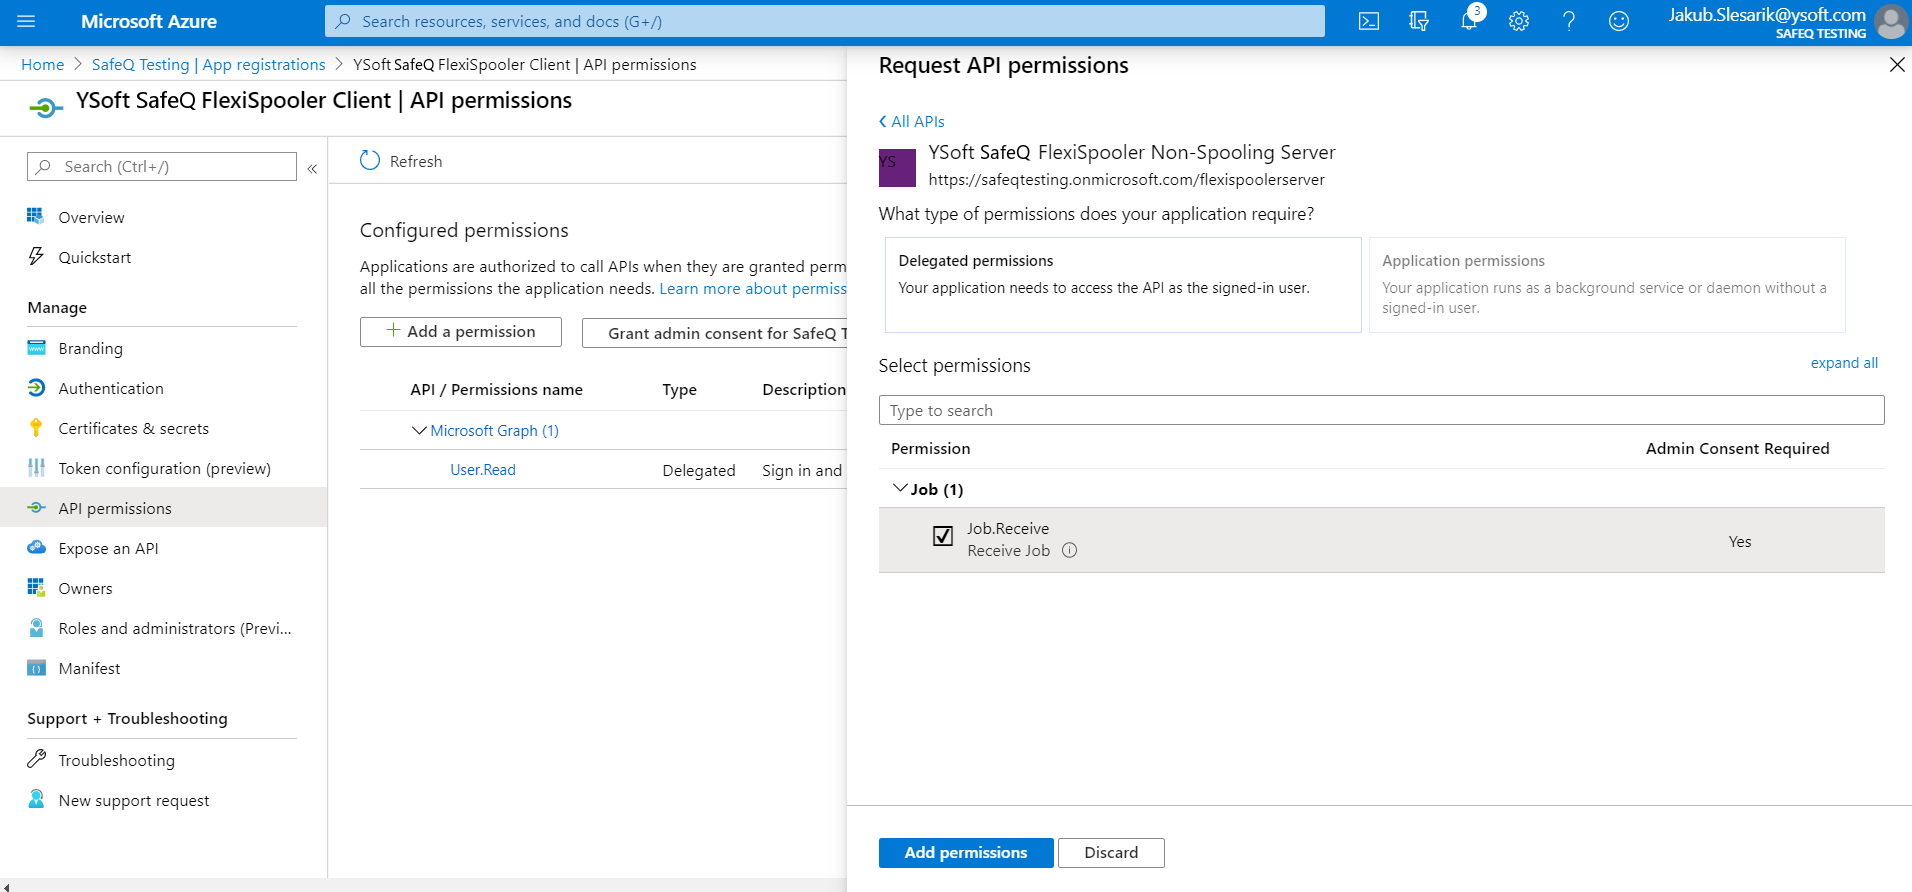Click the hamburger portal menu icon
The height and width of the screenshot is (892, 1912).
tap(27, 21)
